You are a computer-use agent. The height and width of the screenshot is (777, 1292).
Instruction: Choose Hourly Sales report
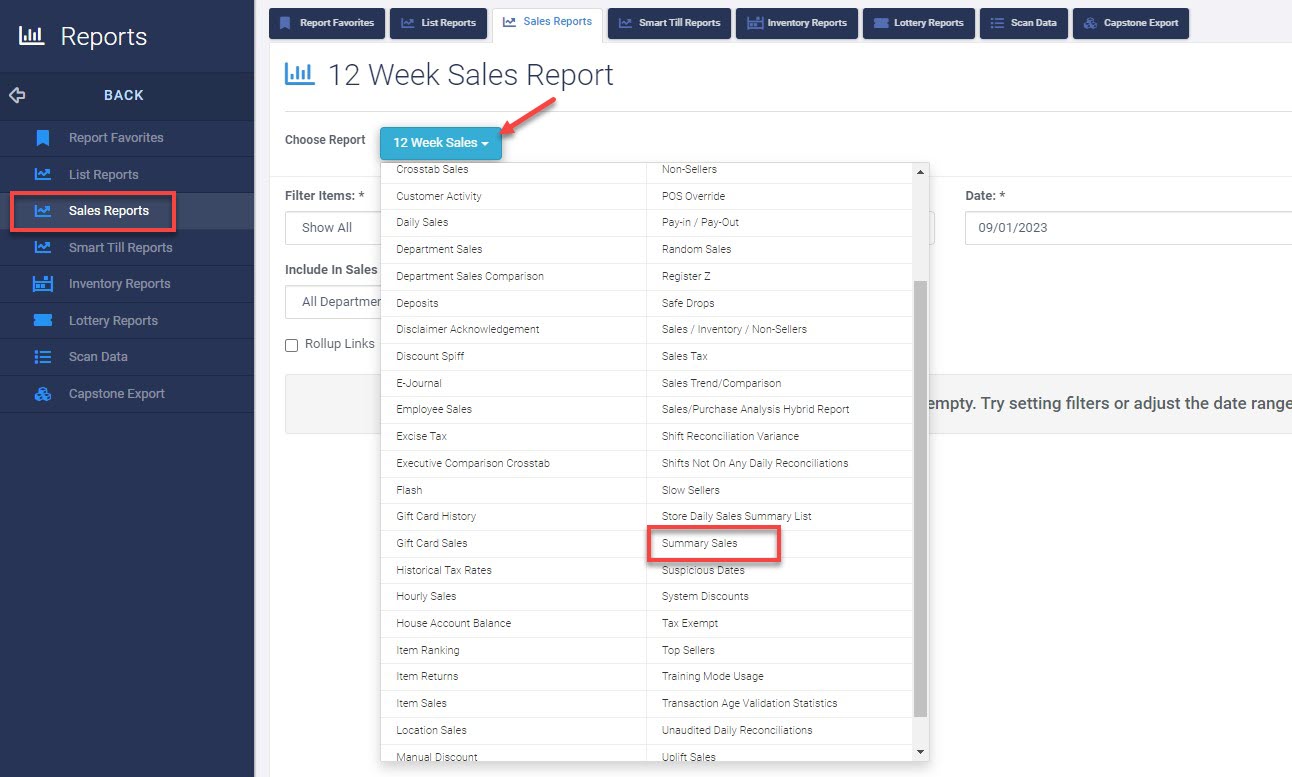[426, 596]
